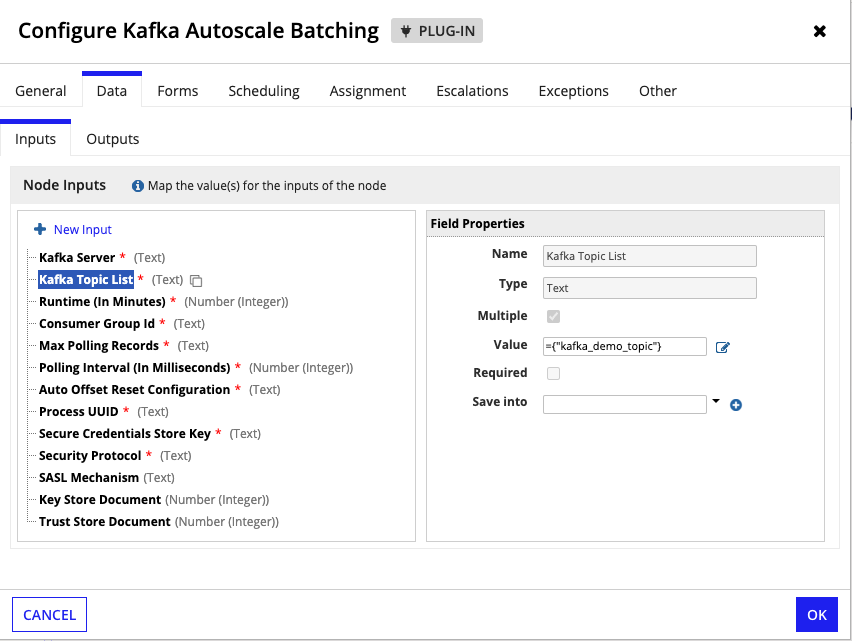Image resolution: width=852 pixels, height=641 pixels.
Task: Click into the Value expression field
Action: pyautogui.click(x=624, y=347)
